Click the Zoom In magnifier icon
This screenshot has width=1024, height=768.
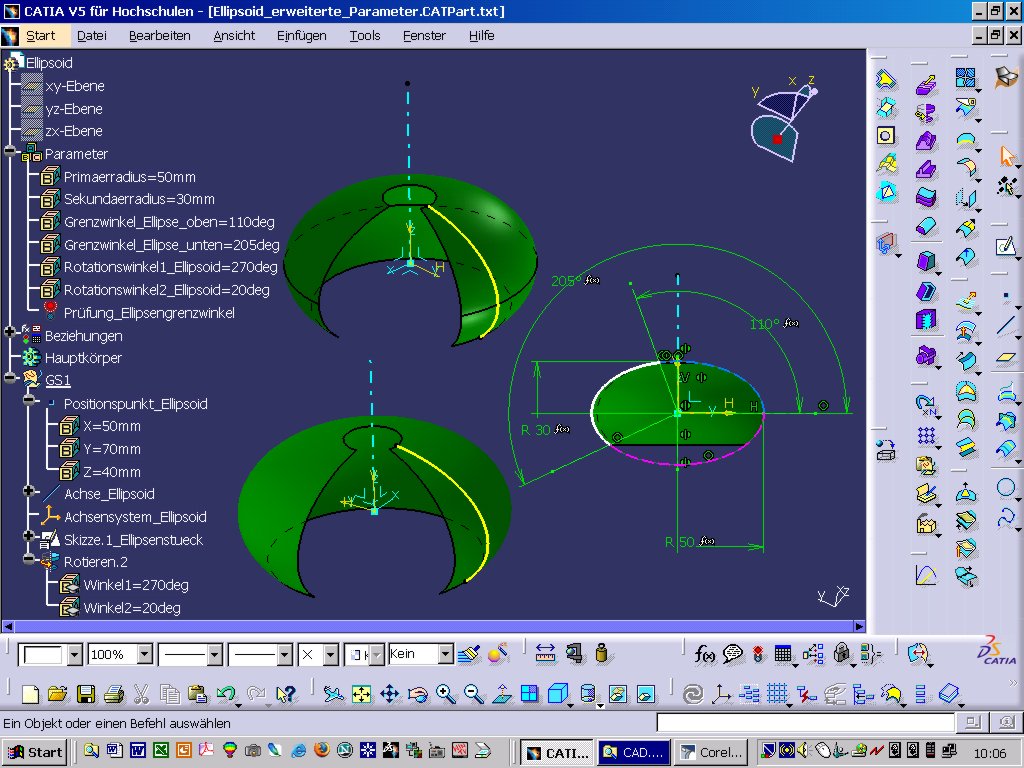click(446, 694)
